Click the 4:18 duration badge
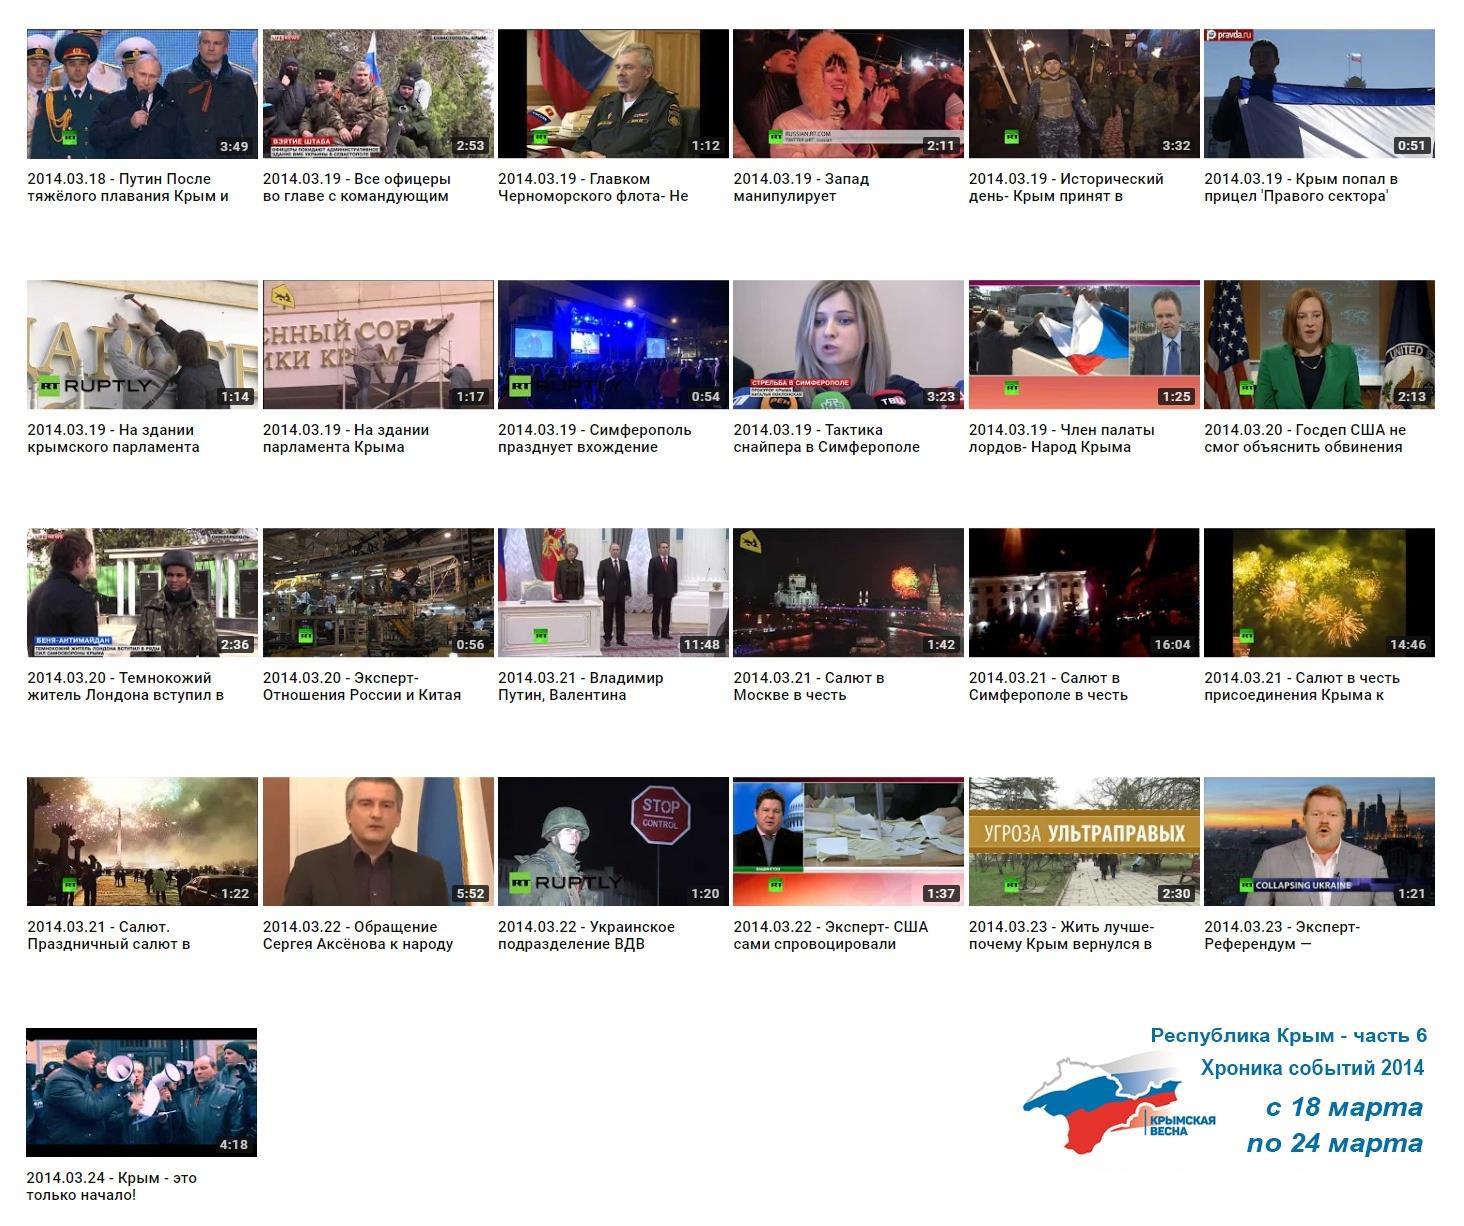 pyautogui.click(x=233, y=1145)
